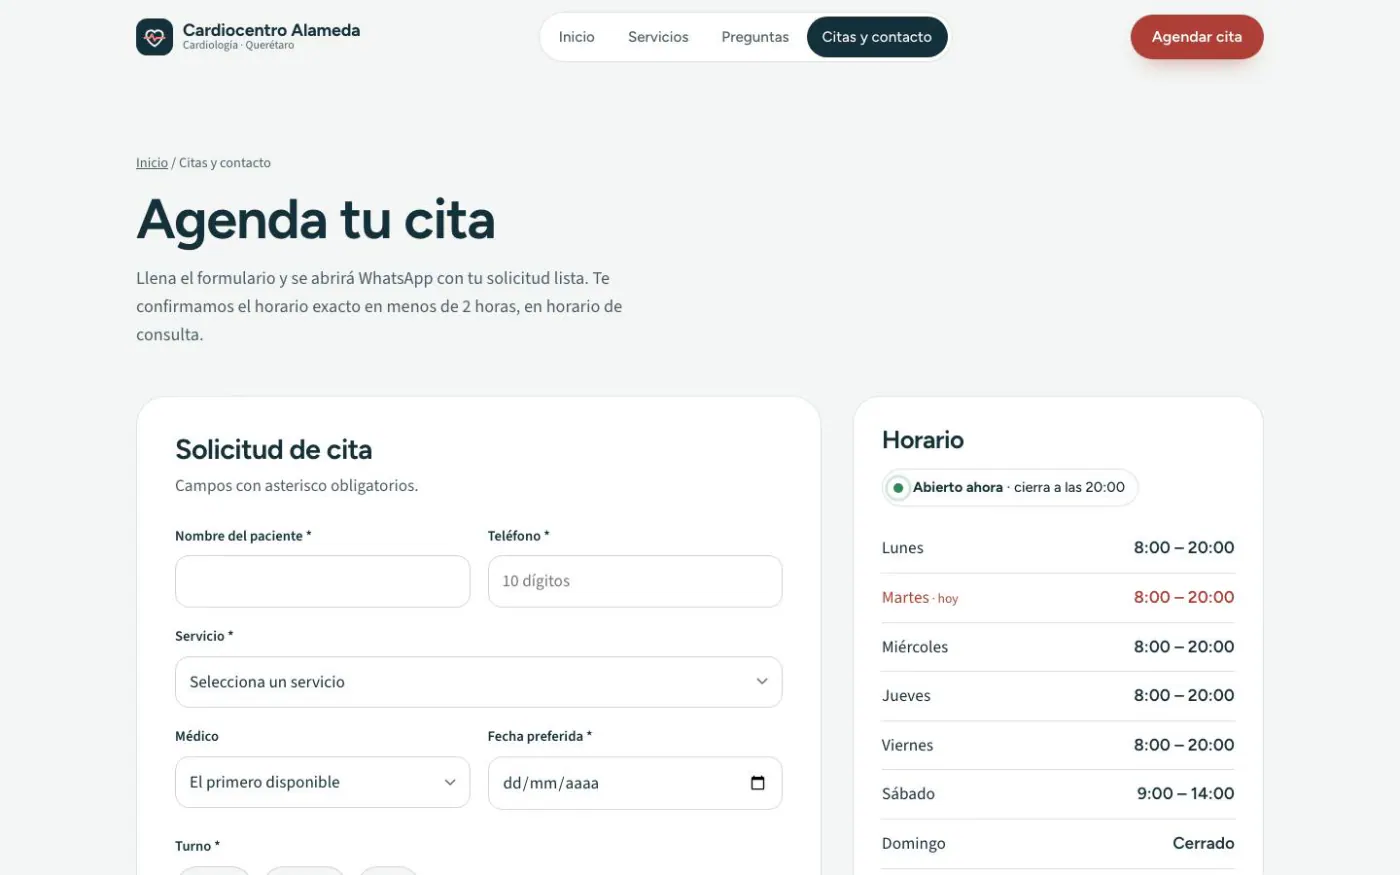Click the 'Fecha preferida *' label
Screen dimensions: 1400x875
pos(540,736)
